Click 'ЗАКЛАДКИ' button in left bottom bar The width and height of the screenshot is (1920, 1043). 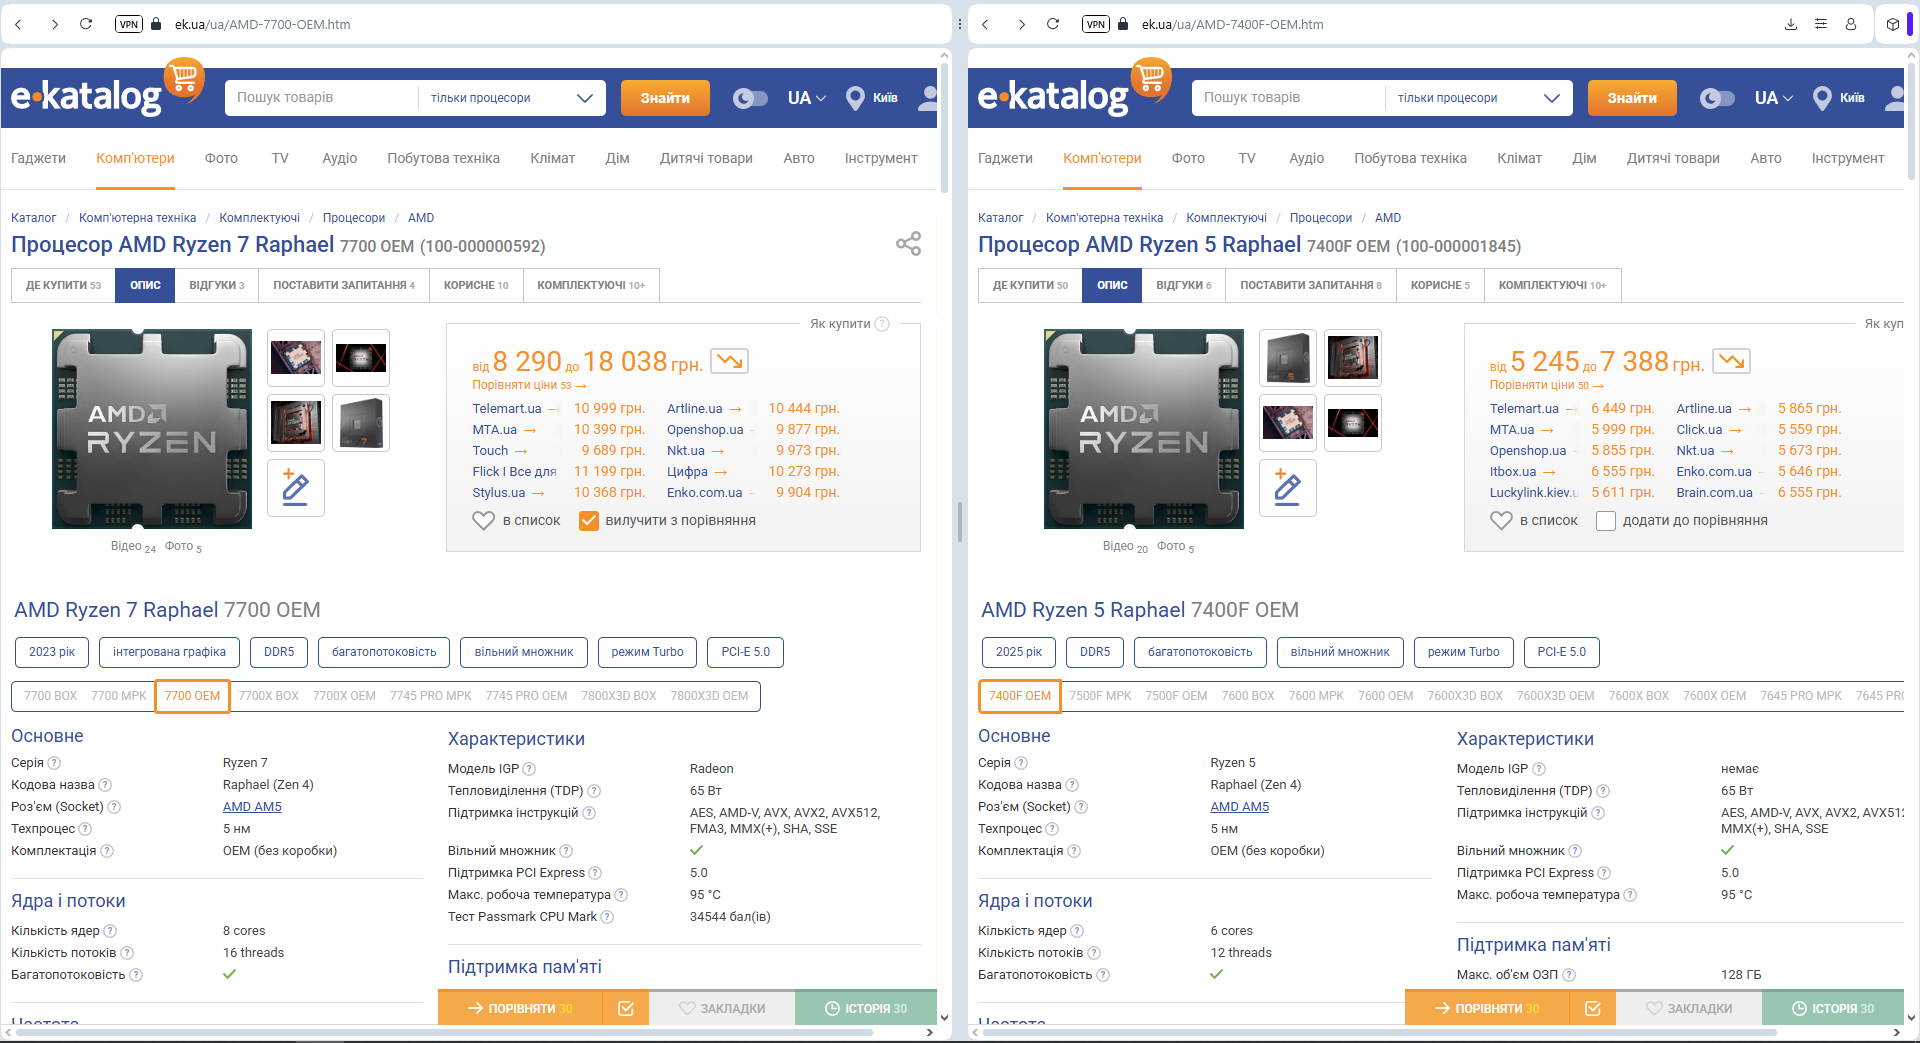click(x=722, y=1008)
